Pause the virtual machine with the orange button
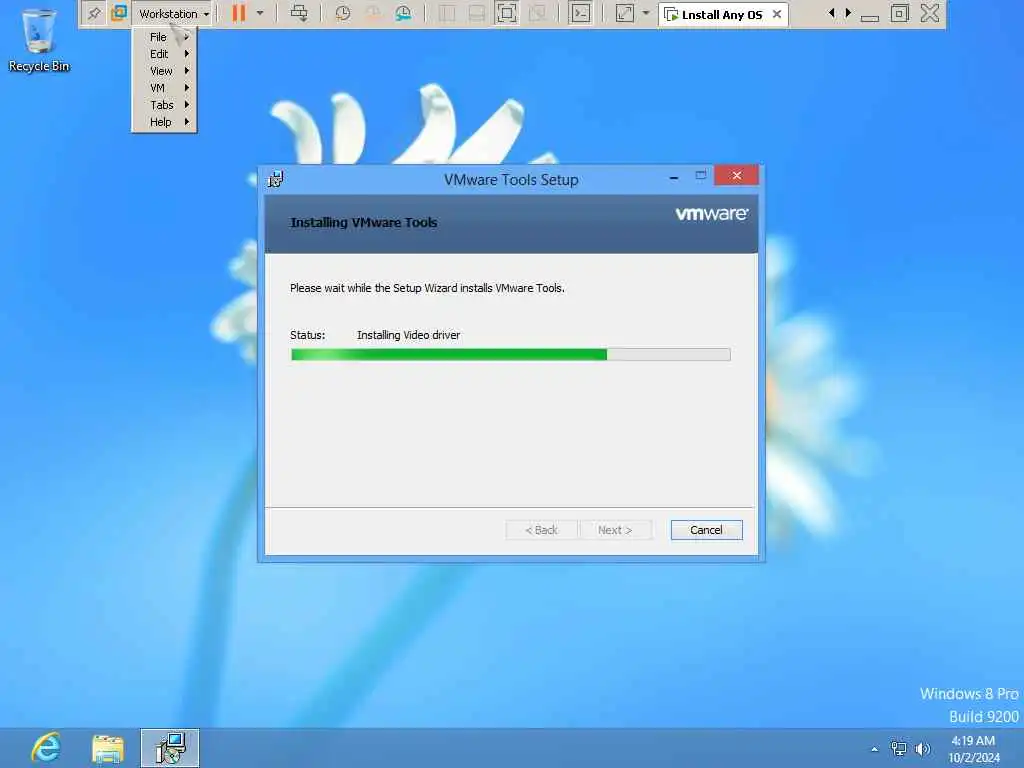Image resolution: width=1024 pixels, height=768 pixels. [x=239, y=13]
